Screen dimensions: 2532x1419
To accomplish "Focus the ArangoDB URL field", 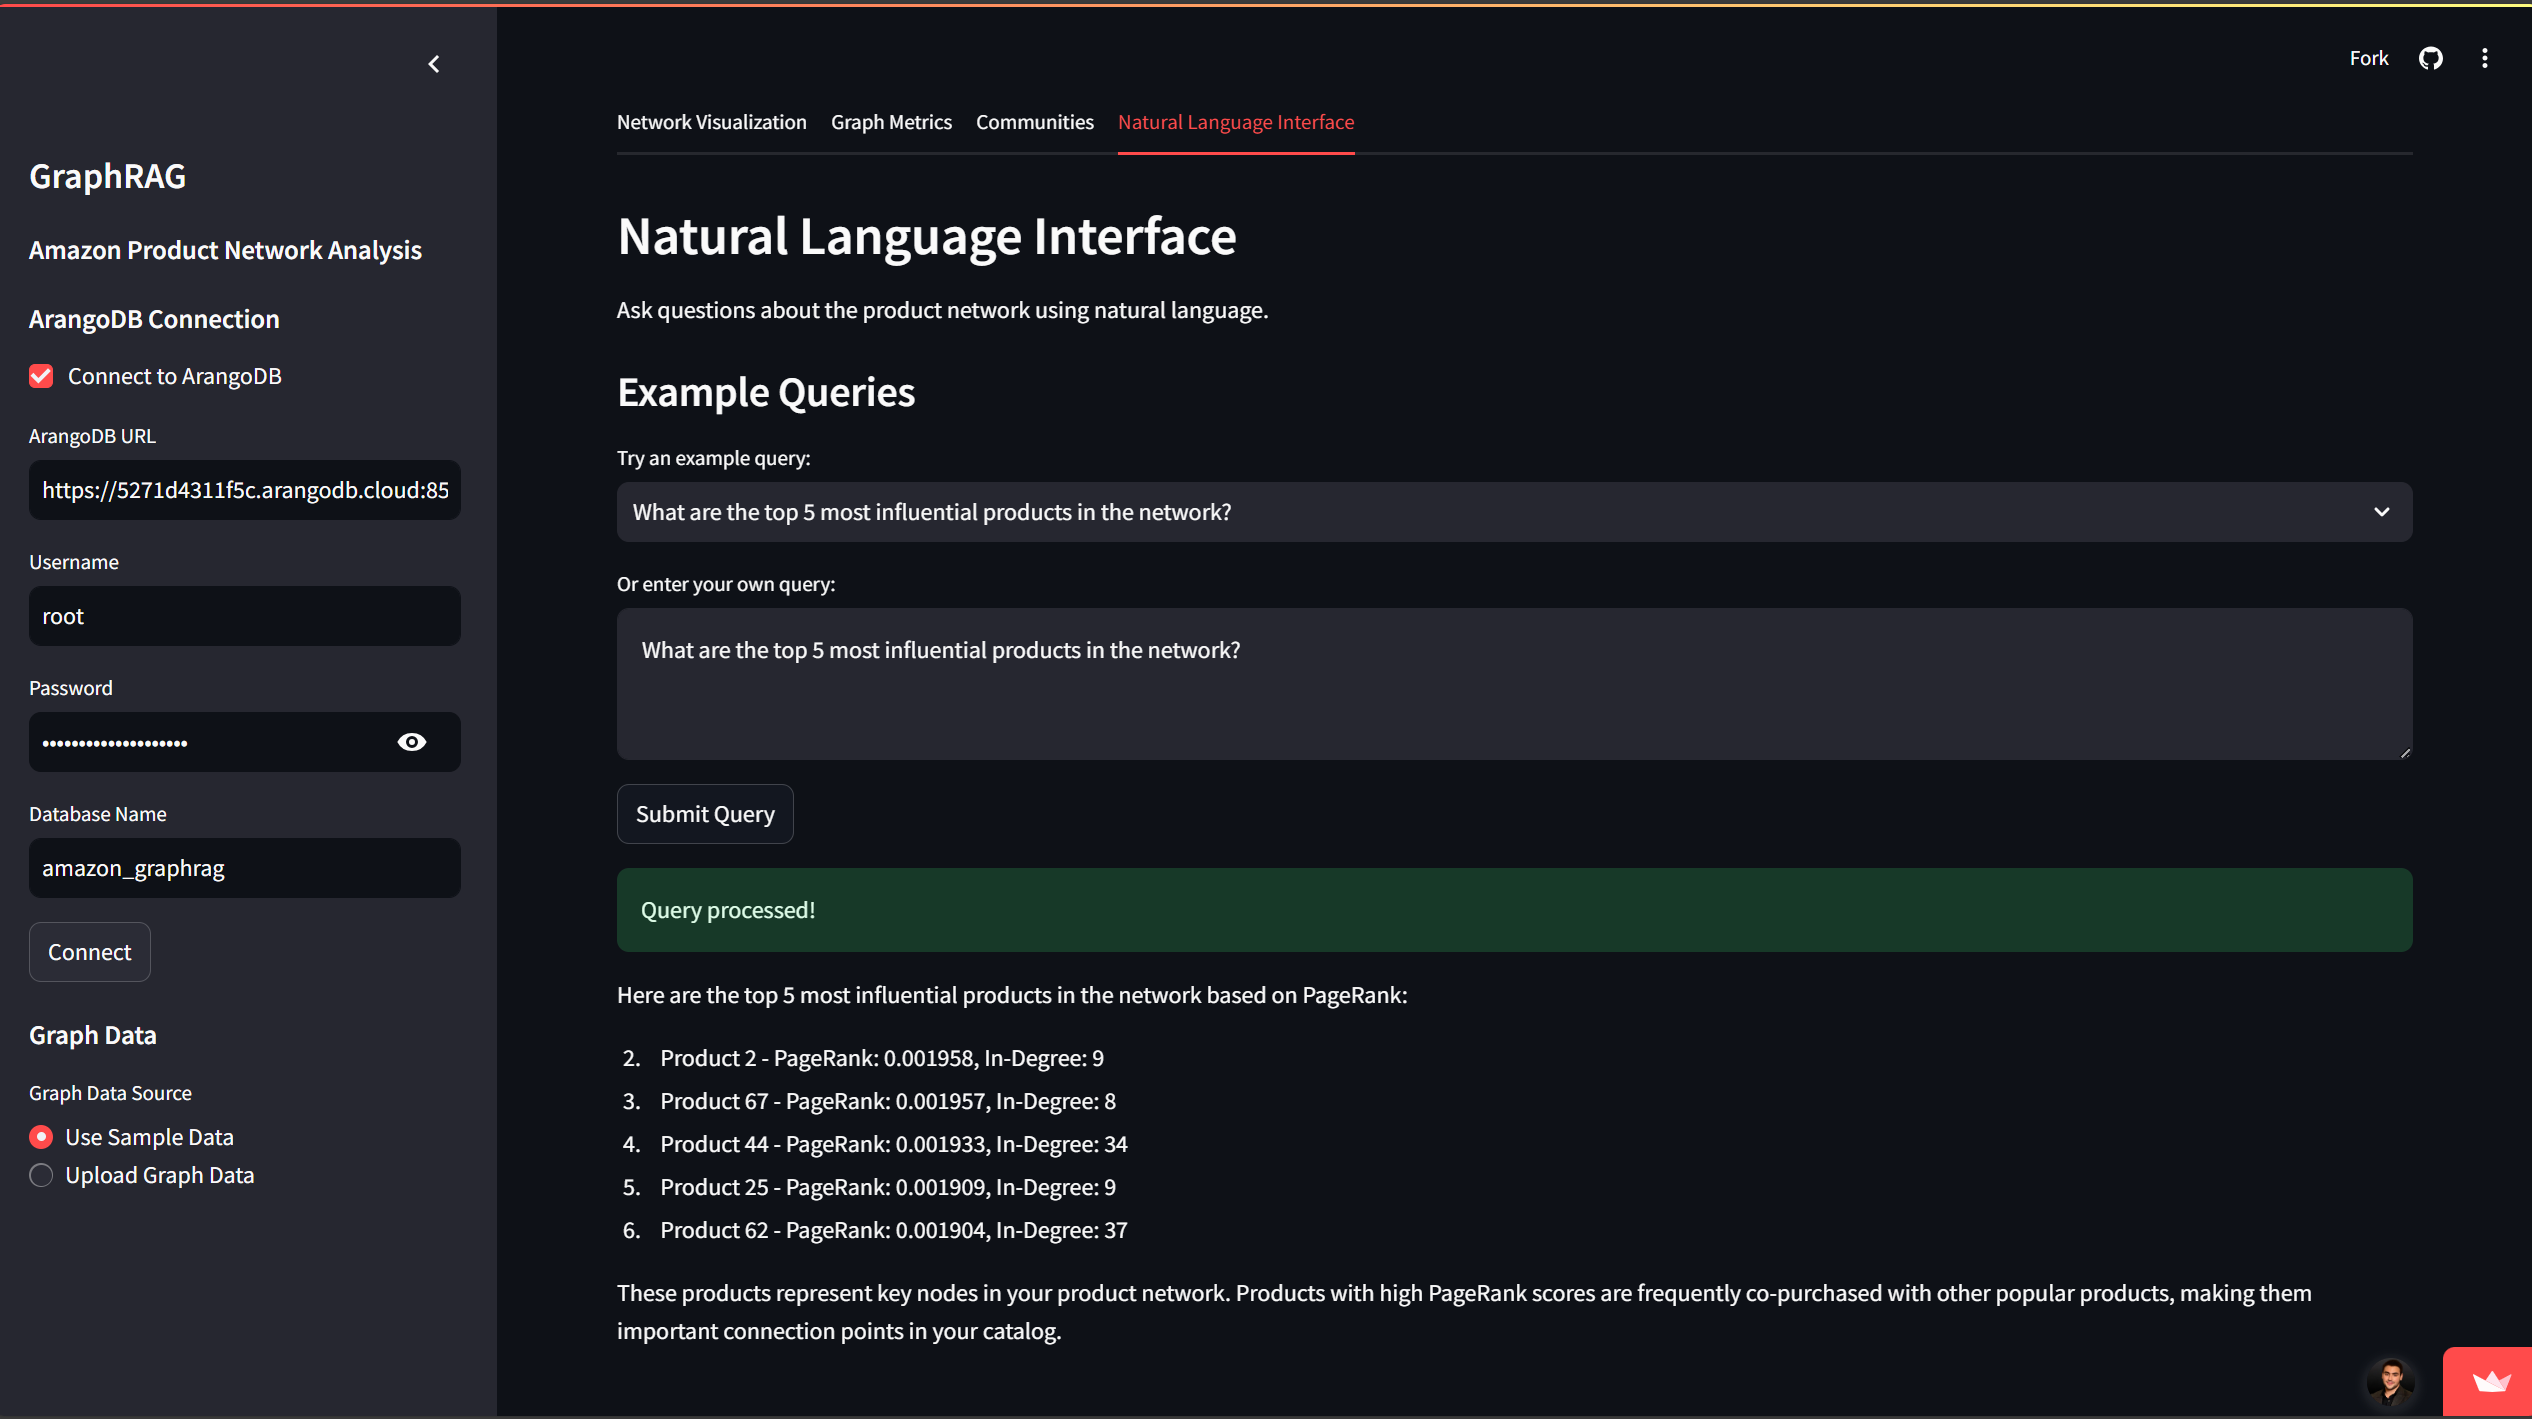I will [x=245, y=490].
